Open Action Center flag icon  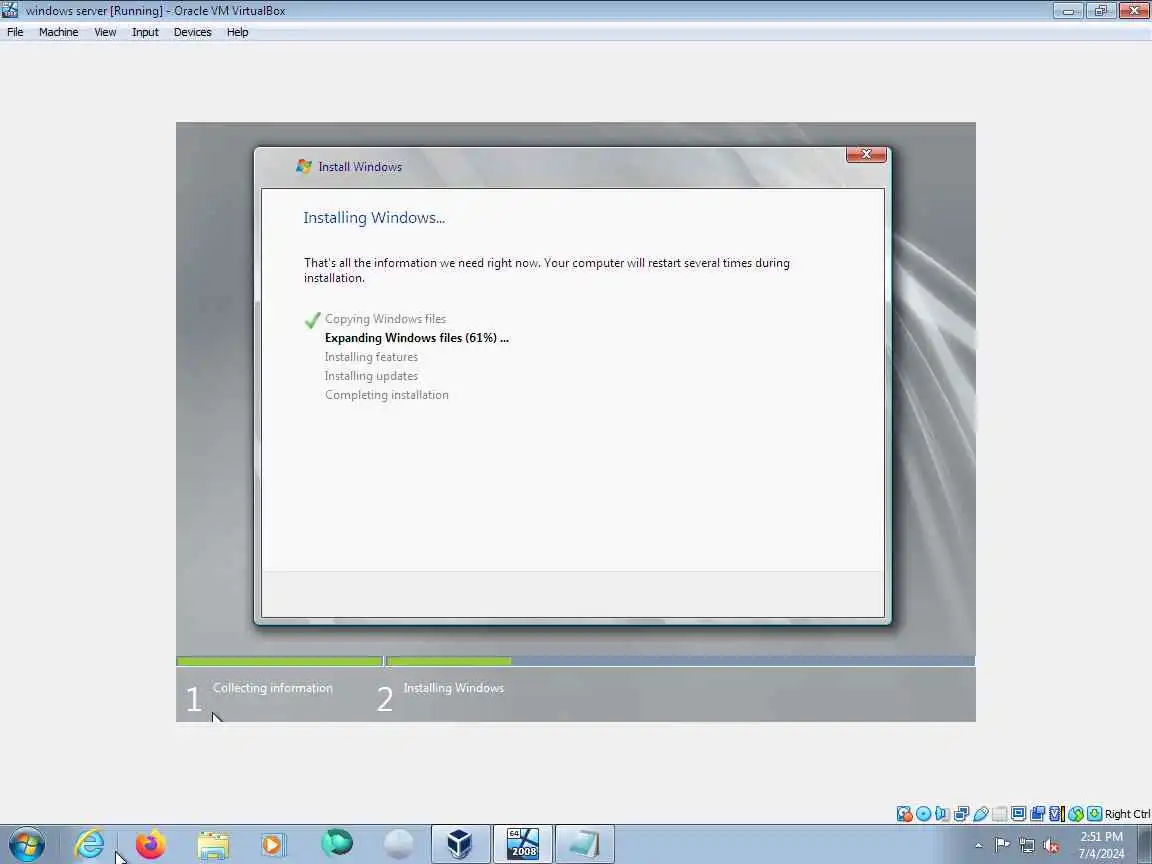click(1002, 845)
